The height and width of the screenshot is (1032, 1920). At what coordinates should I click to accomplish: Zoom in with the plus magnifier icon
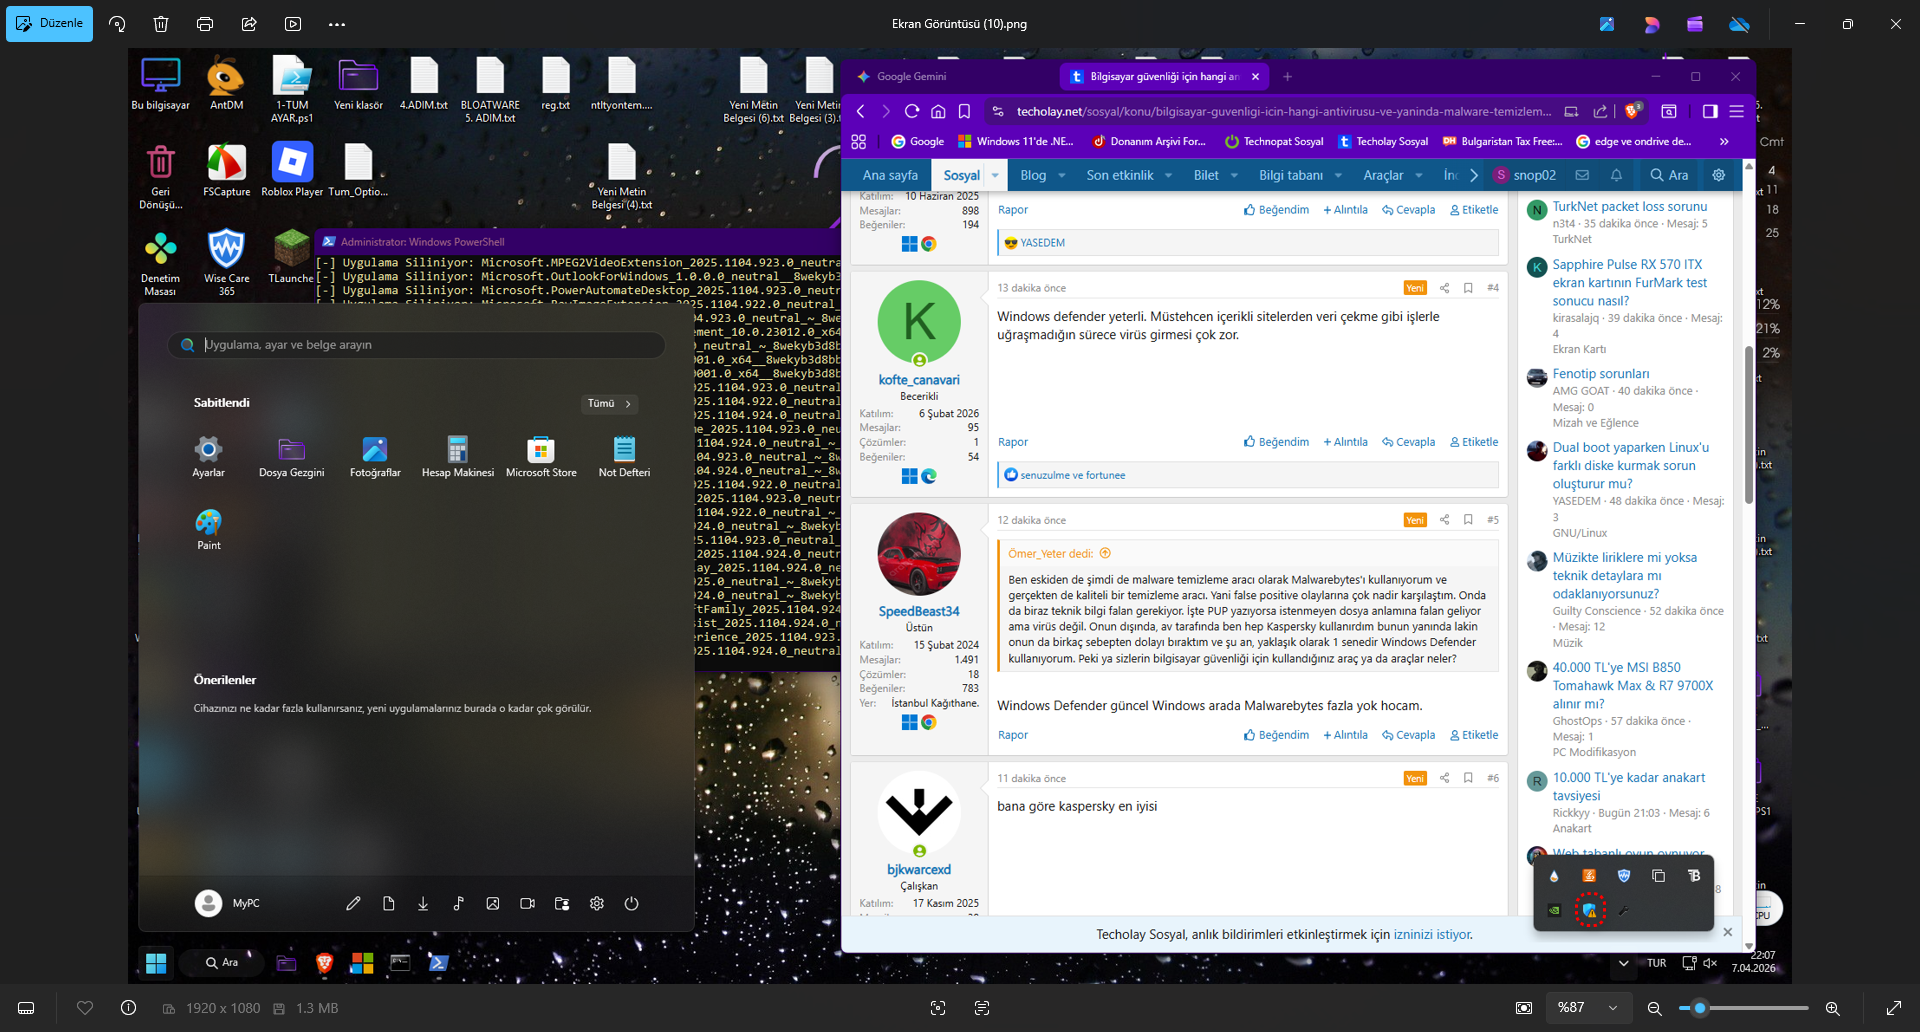(x=1833, y=1008)
